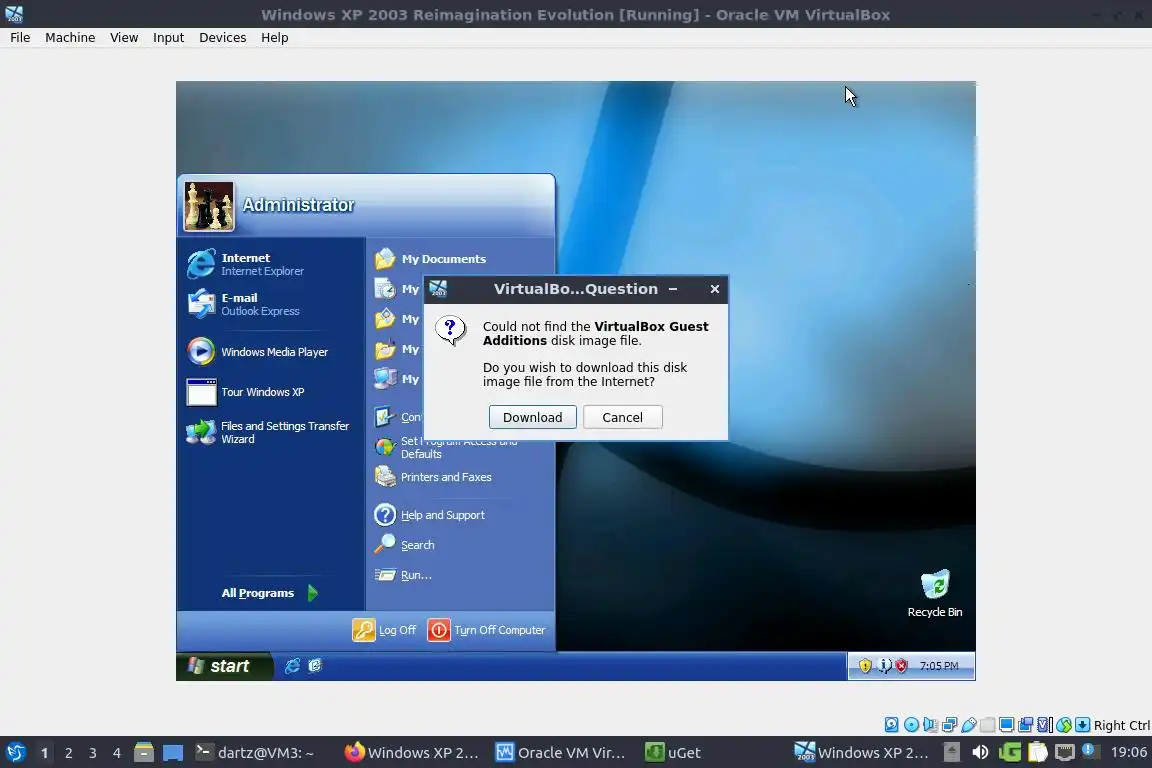Image resolution: width=1152 pixels, height=768 pixels.
Task: Click the host panel clock 19:06
Action: click(x=1128, y=753)
